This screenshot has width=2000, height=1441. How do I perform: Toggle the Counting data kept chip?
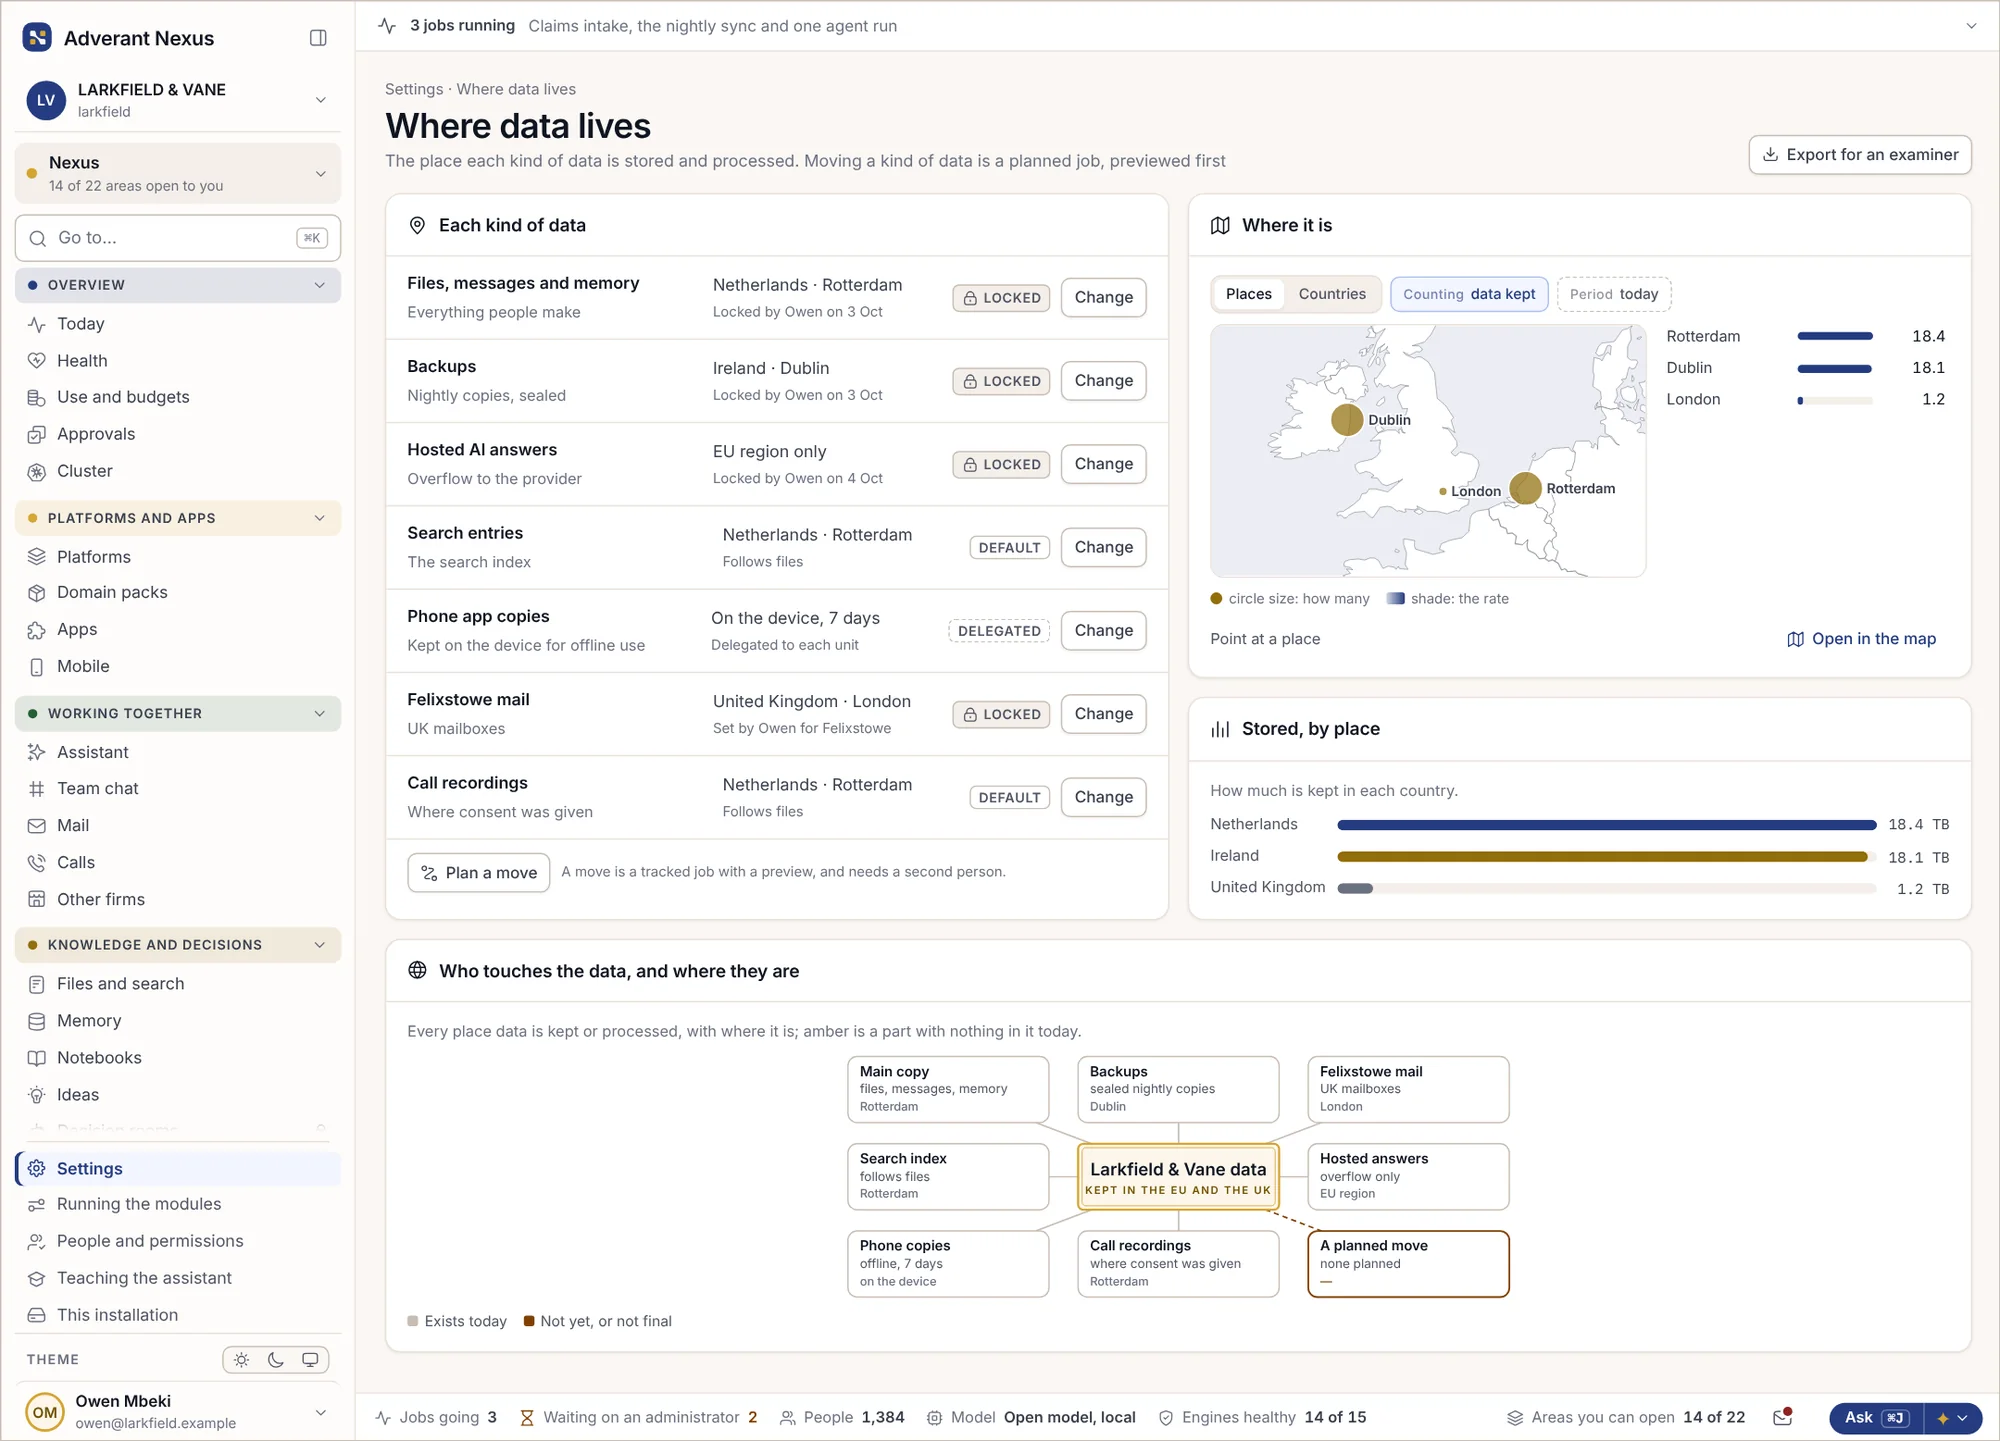1469,294
